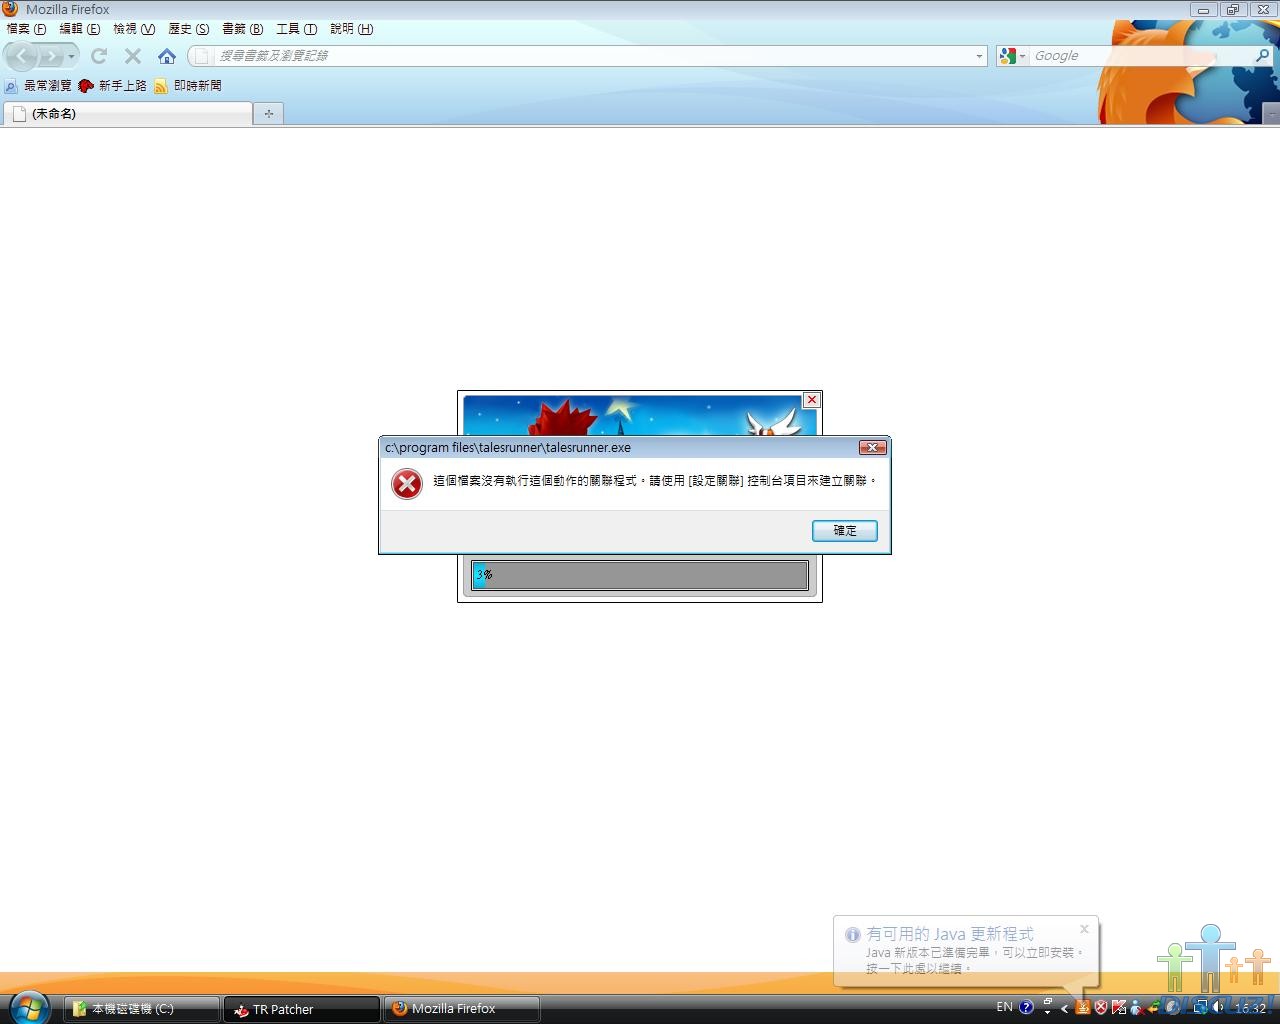This screenshot has width=1280, height=1024.
Task: Click the Firefox logo in the title bar
Action: click(x=11, y=9)
